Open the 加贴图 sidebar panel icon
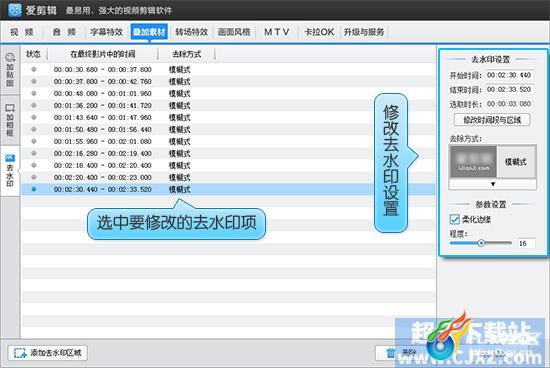This screenshot has width=550, height=368. [x=10, y=57]
